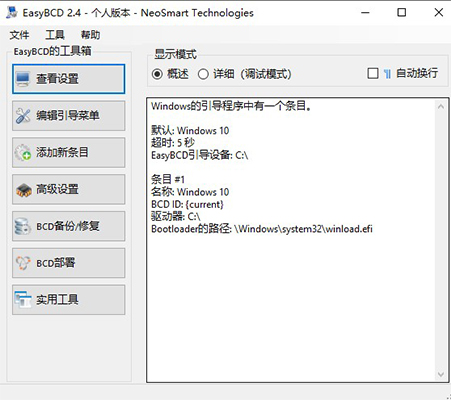Click the line EasyBCD引导设备: C:\
The width and height of the screenshot is (451, 400).
tap(199, 155)
